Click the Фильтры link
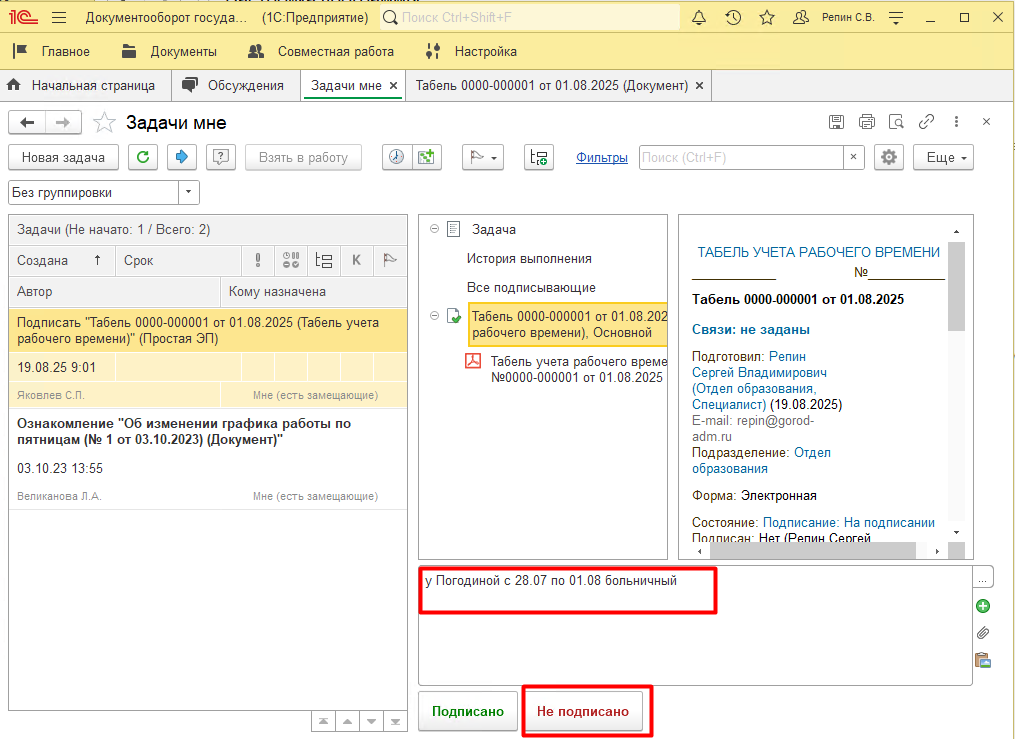This screenshot has height=739, width=1015. click(602, 157)
